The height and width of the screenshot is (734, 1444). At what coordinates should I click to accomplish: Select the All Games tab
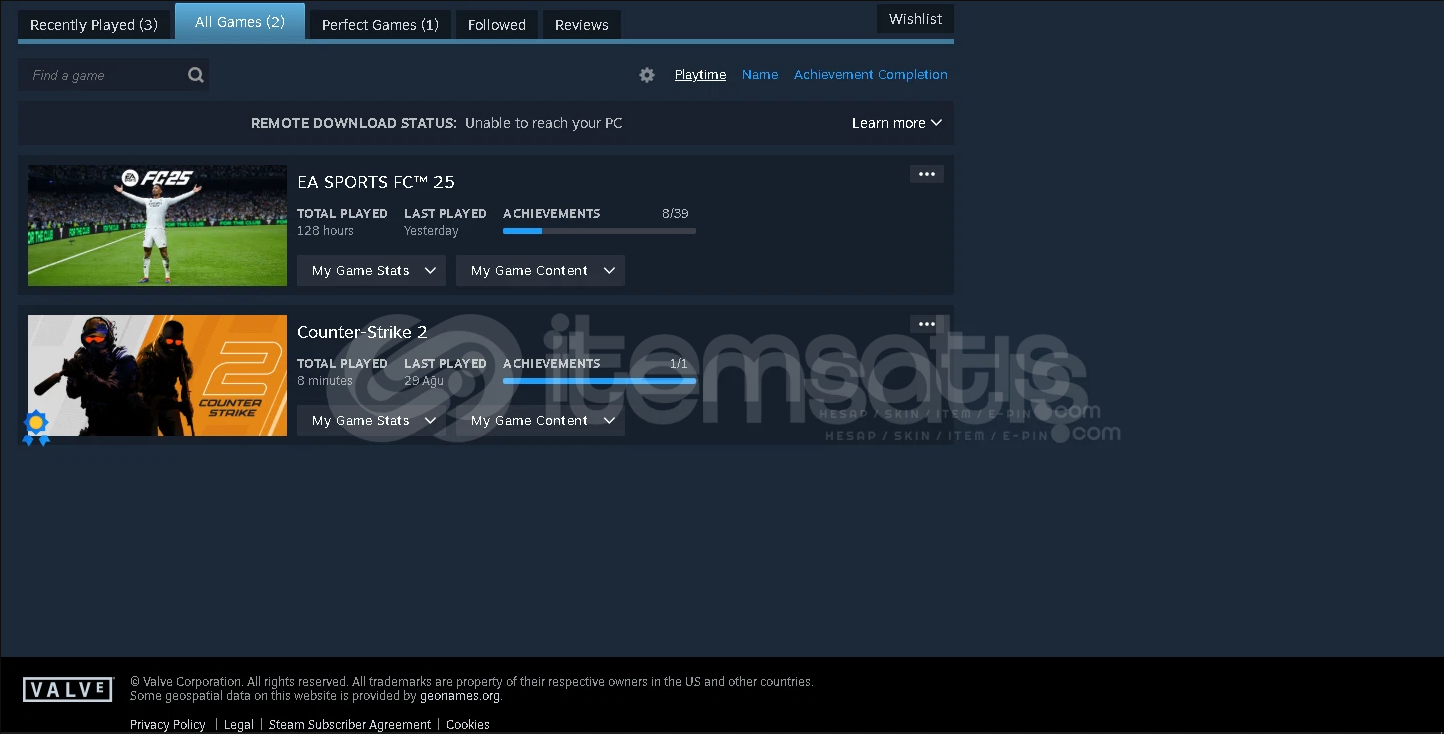click(240, 22)
